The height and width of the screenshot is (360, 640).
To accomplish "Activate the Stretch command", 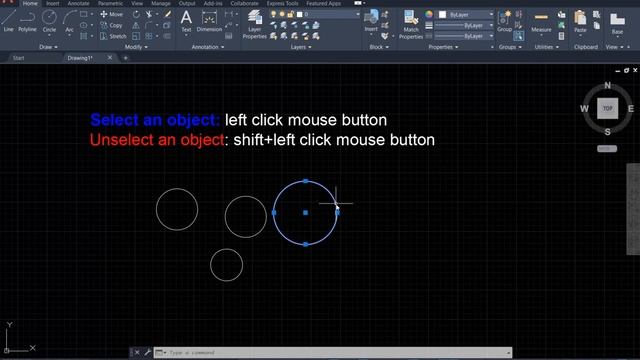I will 113,36.
